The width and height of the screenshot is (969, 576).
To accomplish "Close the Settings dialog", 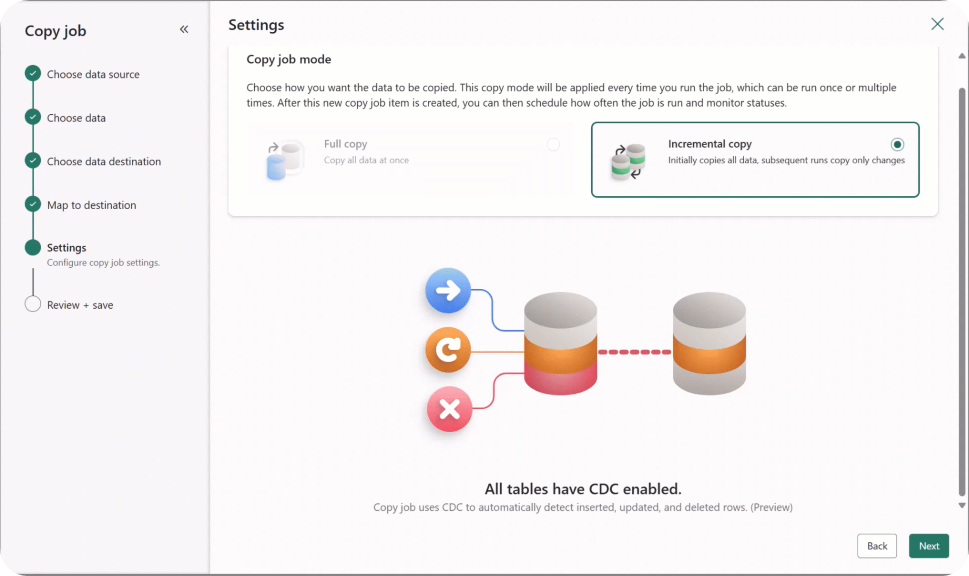I will point(937,23).
